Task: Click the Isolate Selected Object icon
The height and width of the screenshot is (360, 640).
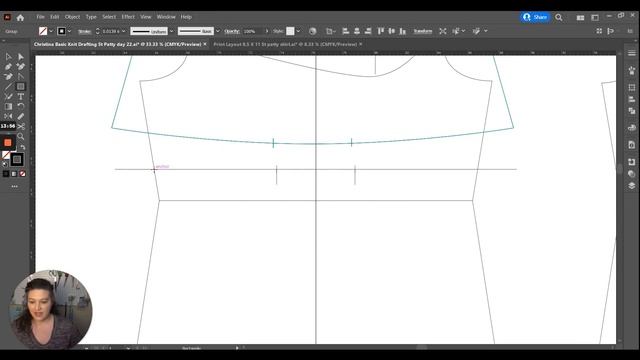Action: click(x=443, y=31)
